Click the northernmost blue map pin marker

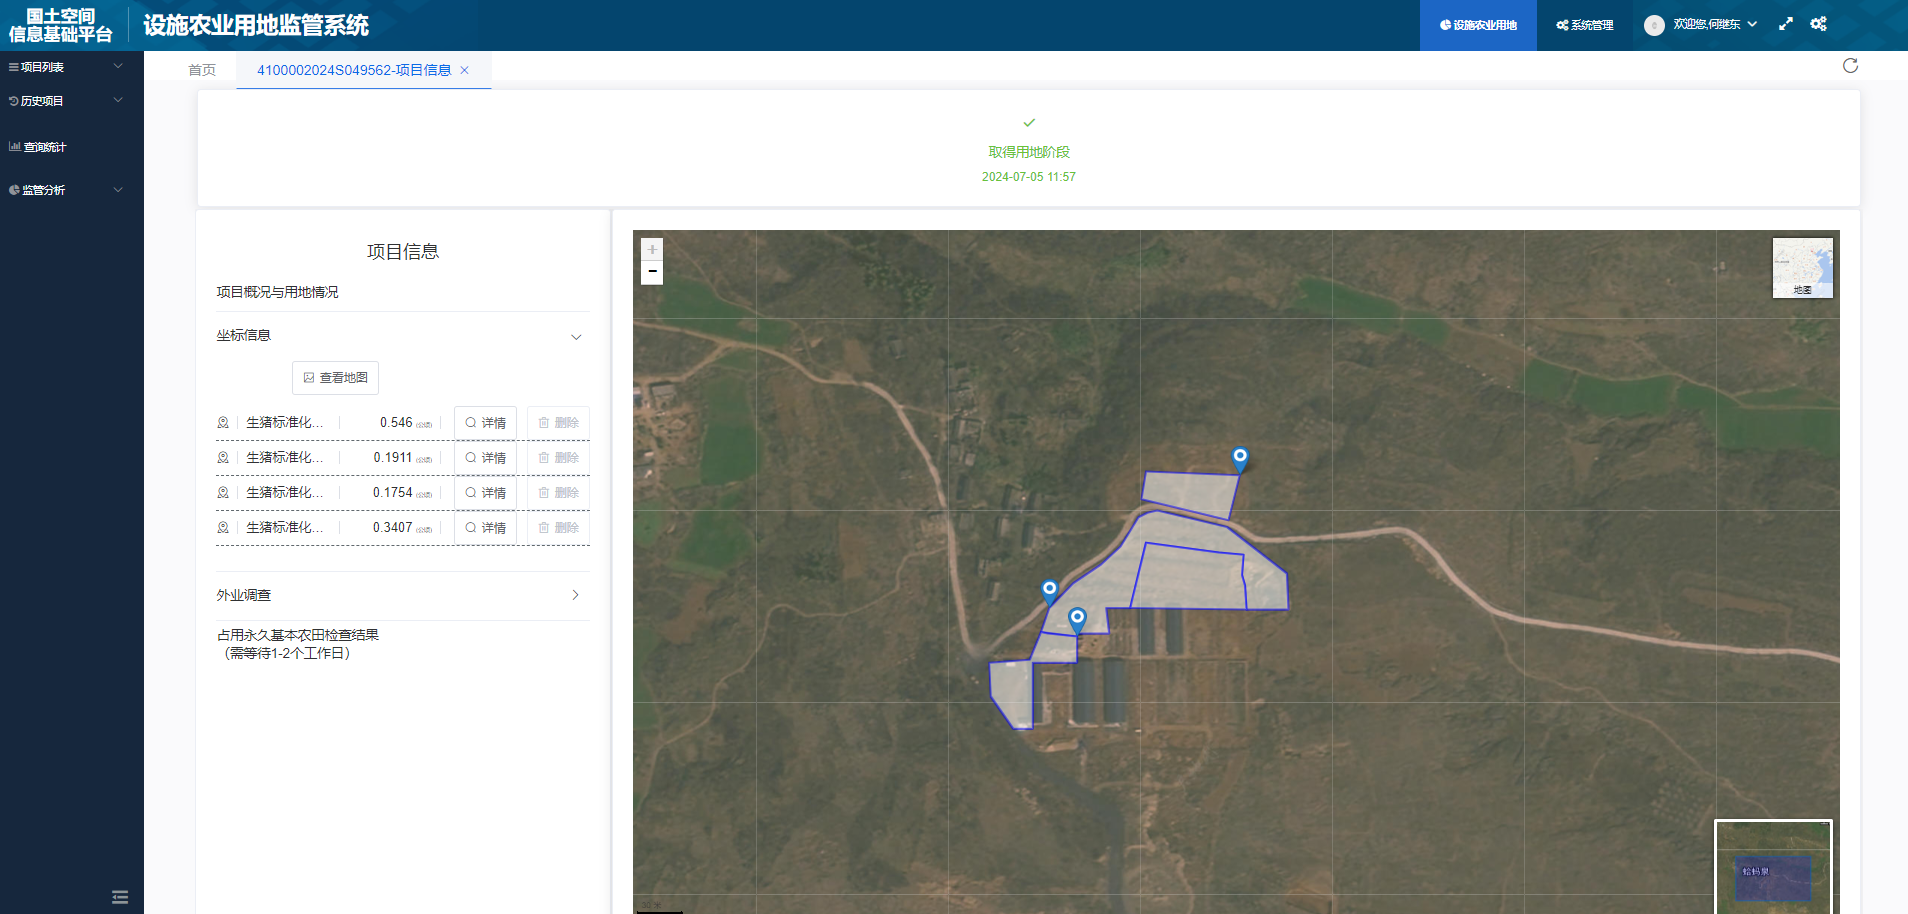(1240, 457)
